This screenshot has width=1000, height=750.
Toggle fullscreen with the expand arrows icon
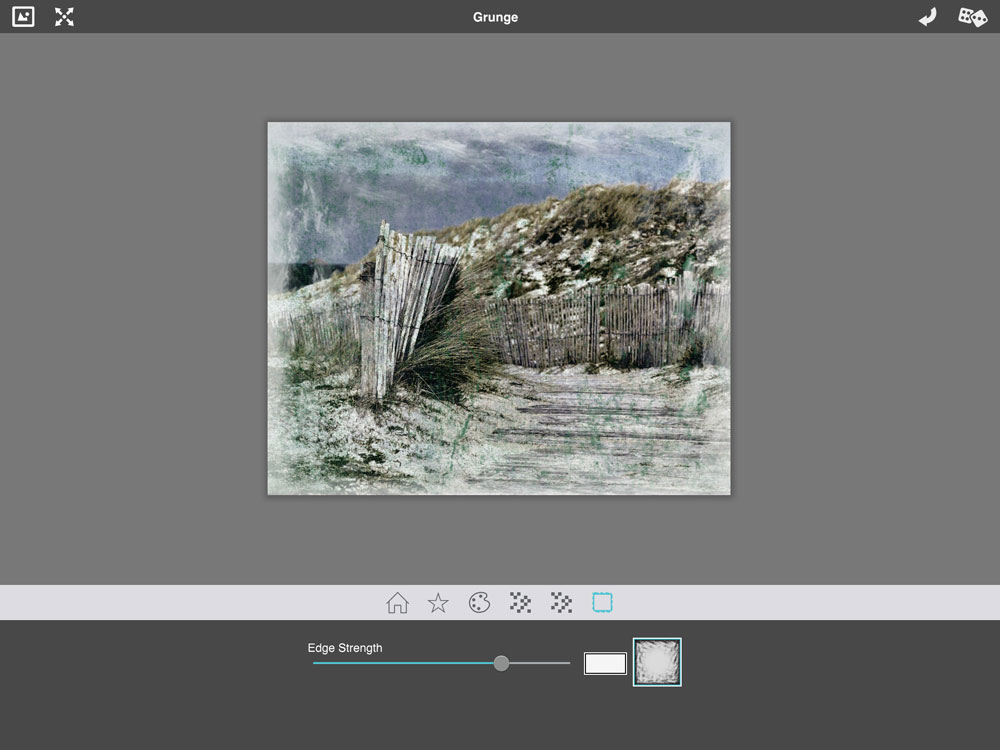click(64, 17)
